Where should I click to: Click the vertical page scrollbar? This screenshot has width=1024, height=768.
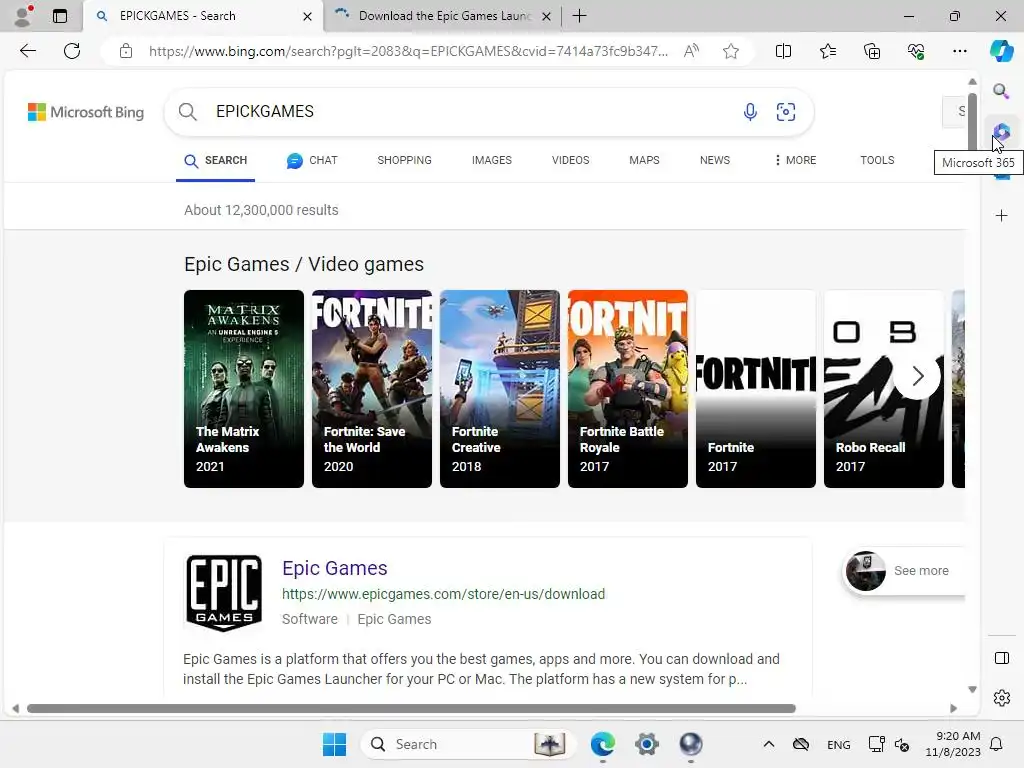972,121
